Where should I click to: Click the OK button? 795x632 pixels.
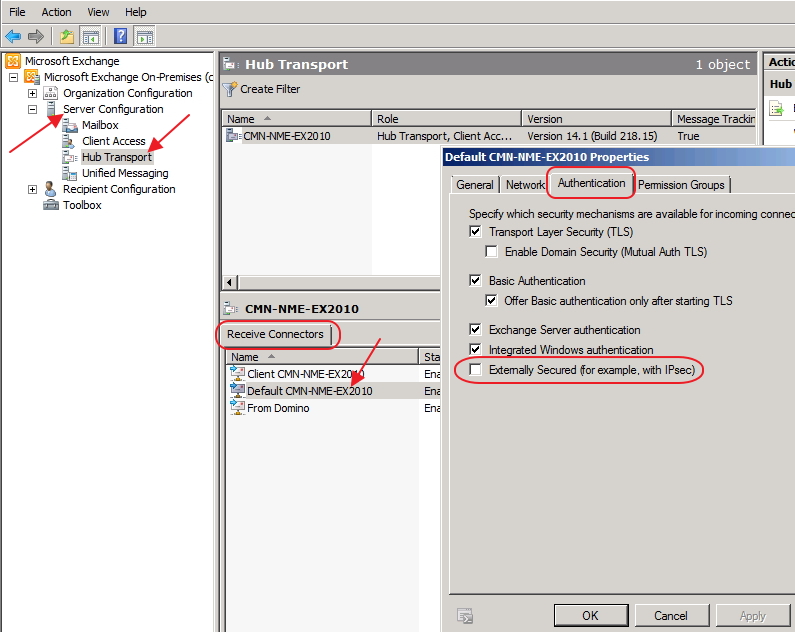pyautogui.click(x=591, y=615)
